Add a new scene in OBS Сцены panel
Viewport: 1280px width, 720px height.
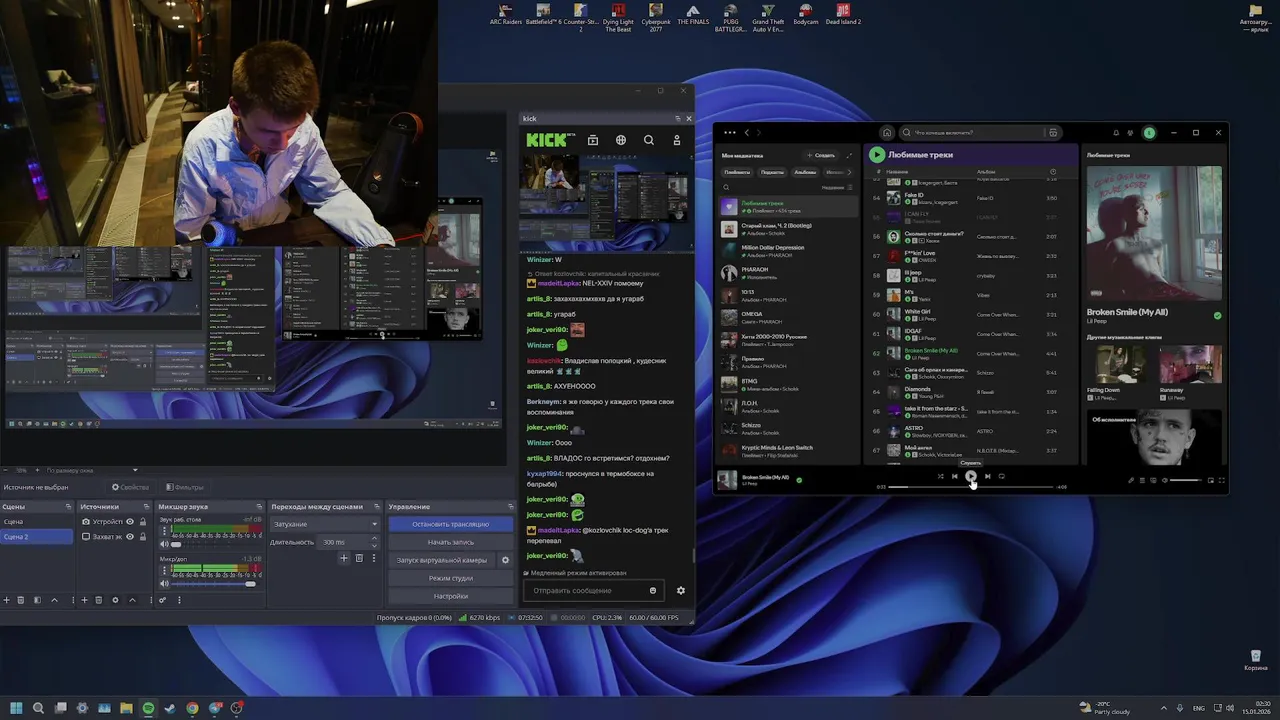click(6, 600)
